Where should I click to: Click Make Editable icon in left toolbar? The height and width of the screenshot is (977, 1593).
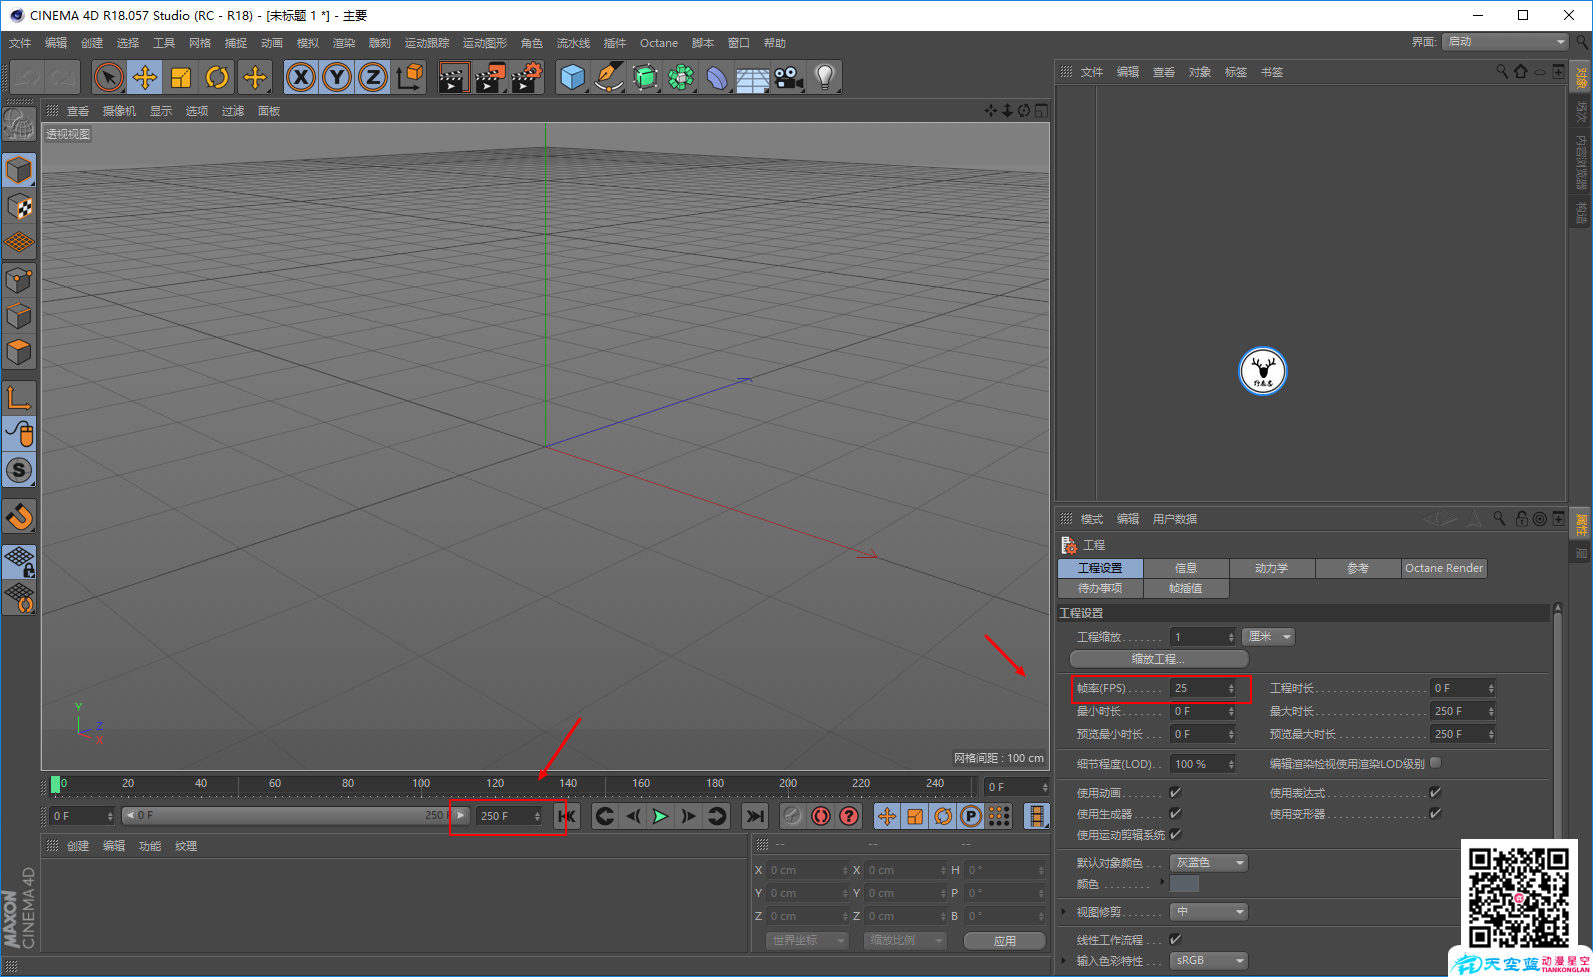[19, 124]
